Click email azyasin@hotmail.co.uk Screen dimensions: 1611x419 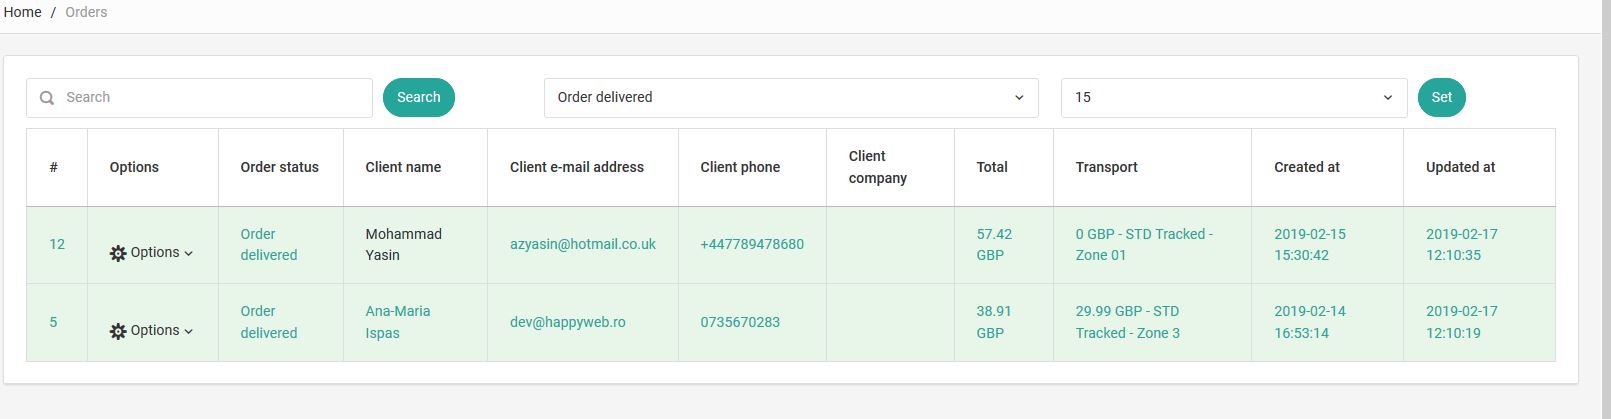[x=583, y=244]
